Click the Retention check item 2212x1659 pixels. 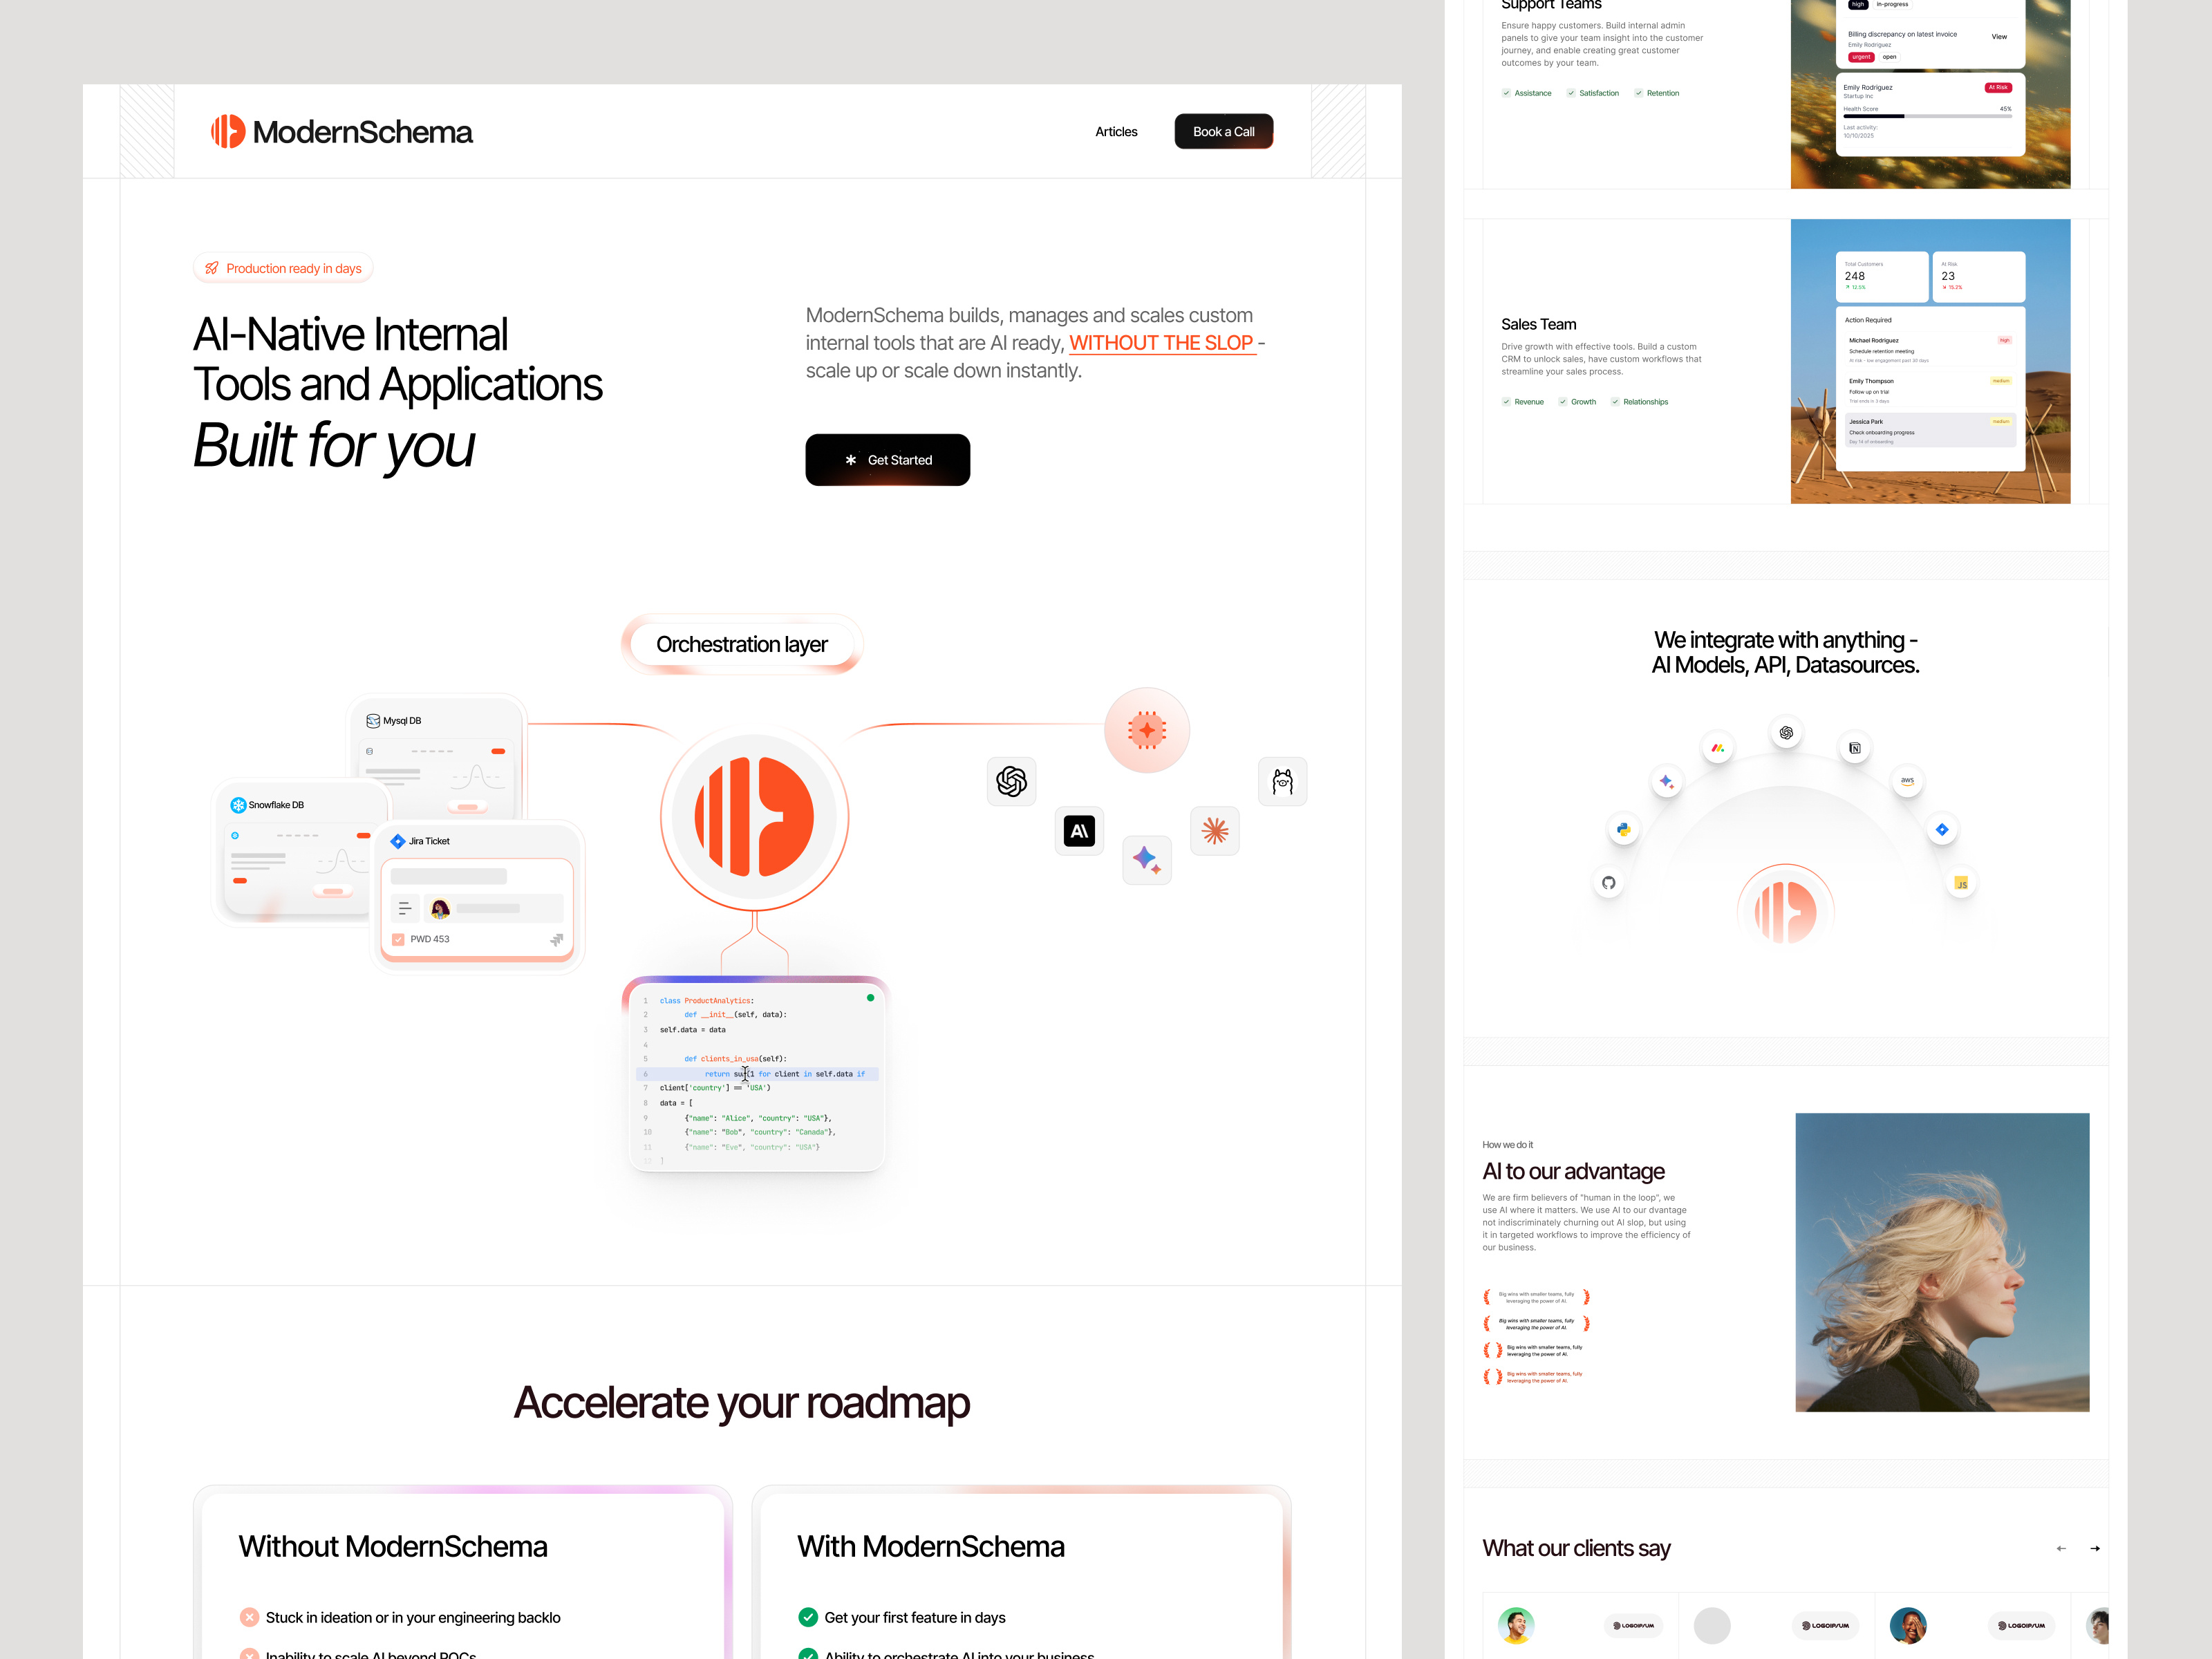click(x=1657, y=93)
